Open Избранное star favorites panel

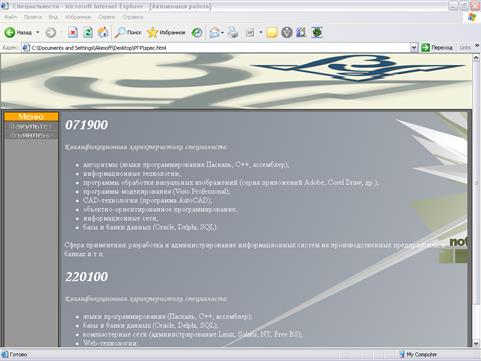tap(166, 32)
